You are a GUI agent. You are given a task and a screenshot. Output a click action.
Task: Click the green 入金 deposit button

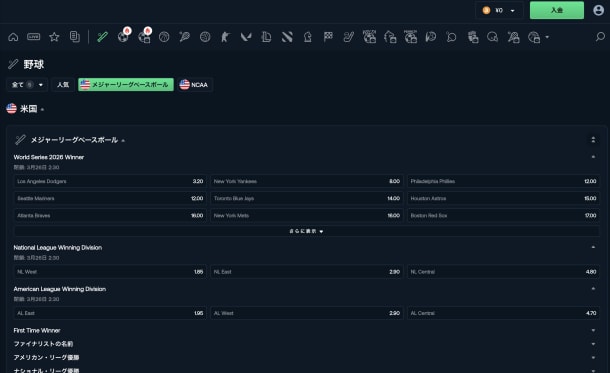pos(557,10)
